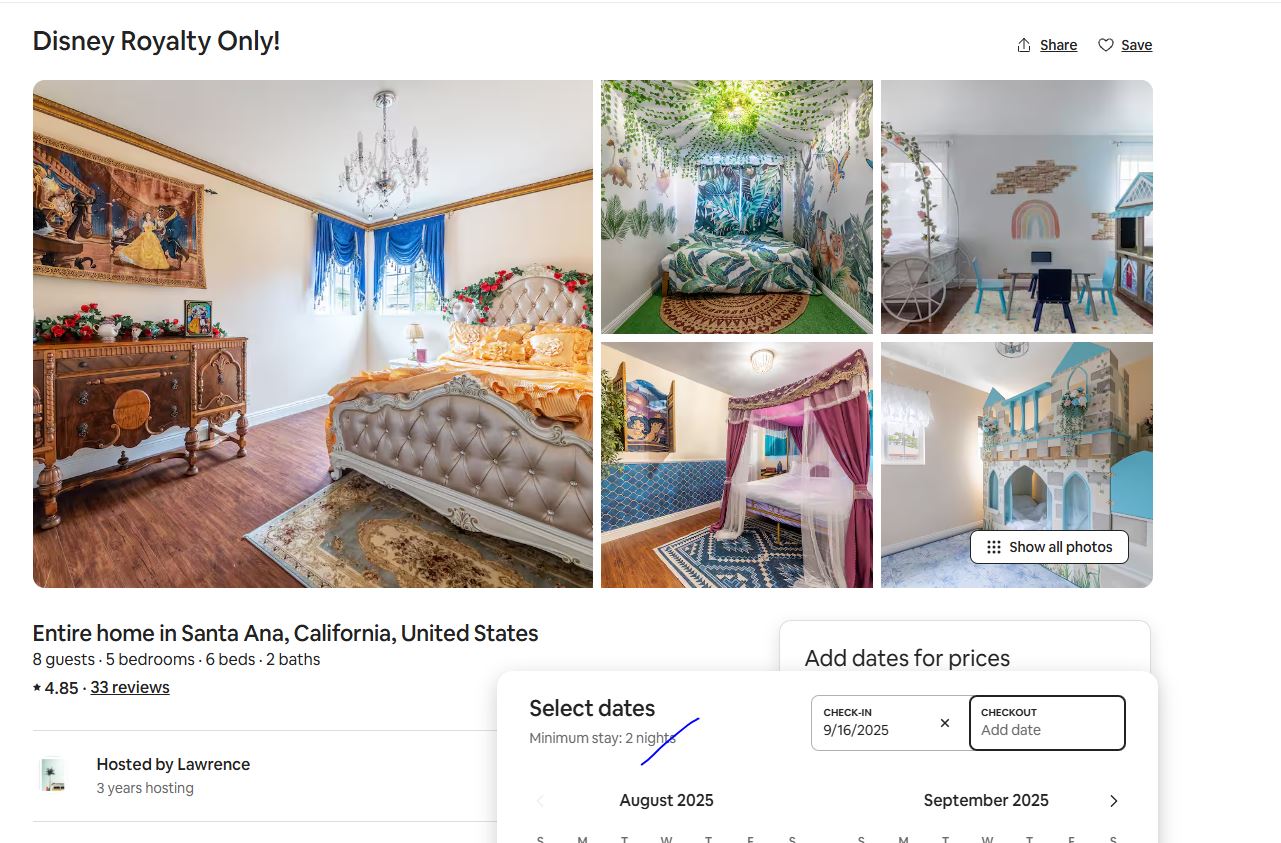Open the purple canopy bed photo
The image size is (1281, 843).
point(737,465)
